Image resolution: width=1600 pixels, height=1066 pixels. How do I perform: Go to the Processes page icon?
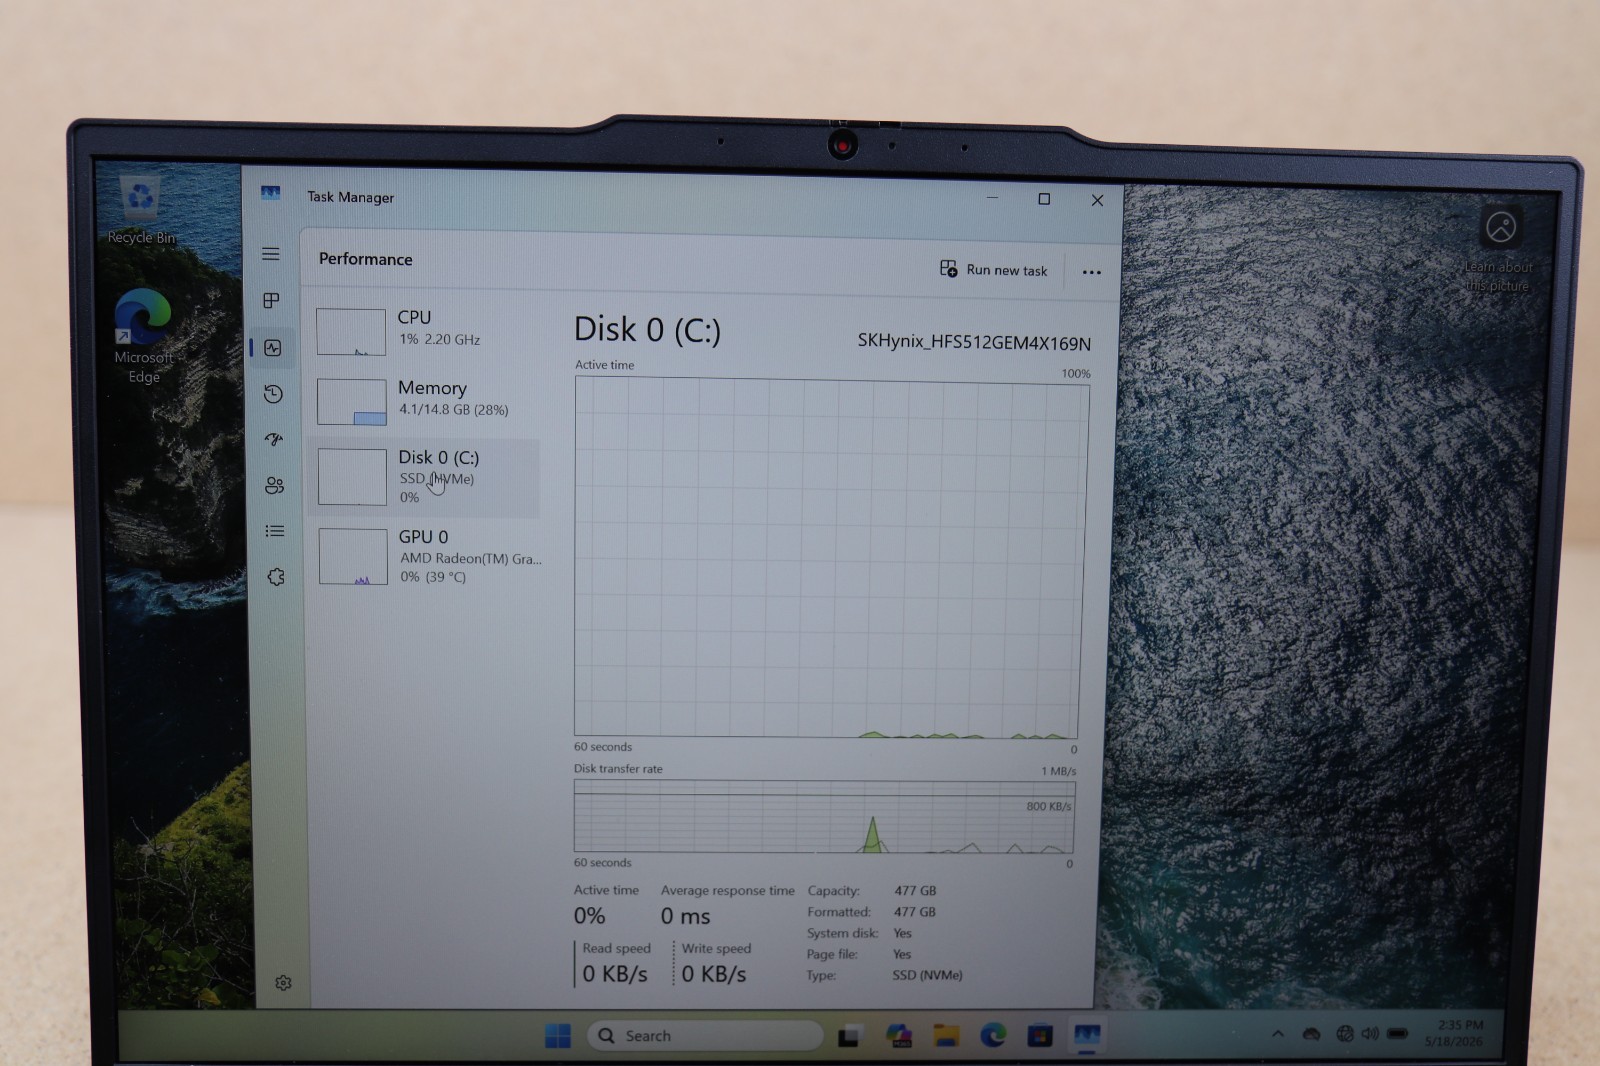(271, 301)
